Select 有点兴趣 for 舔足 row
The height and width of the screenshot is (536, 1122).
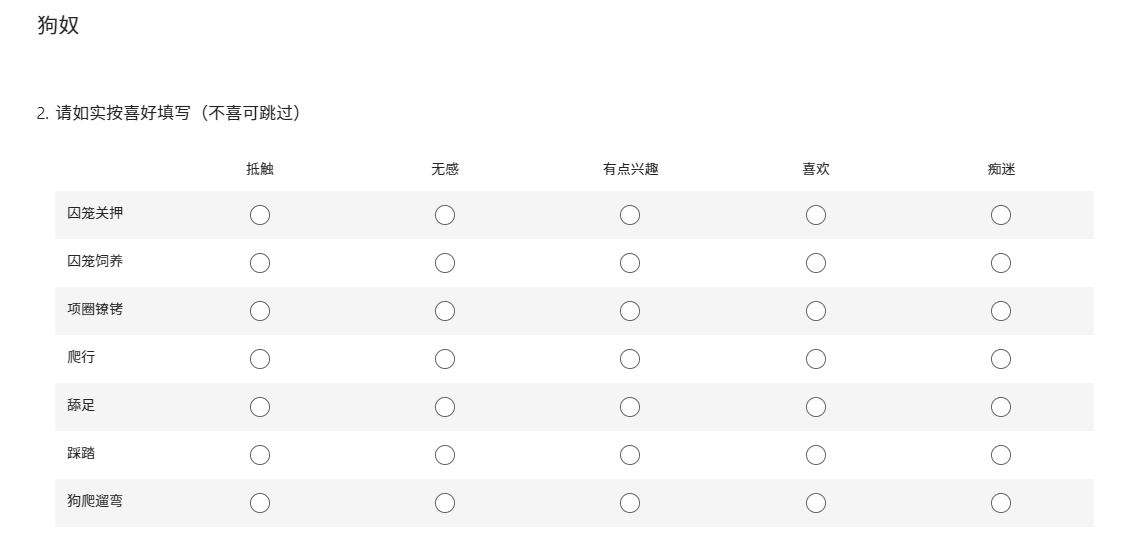coord(630,407)
